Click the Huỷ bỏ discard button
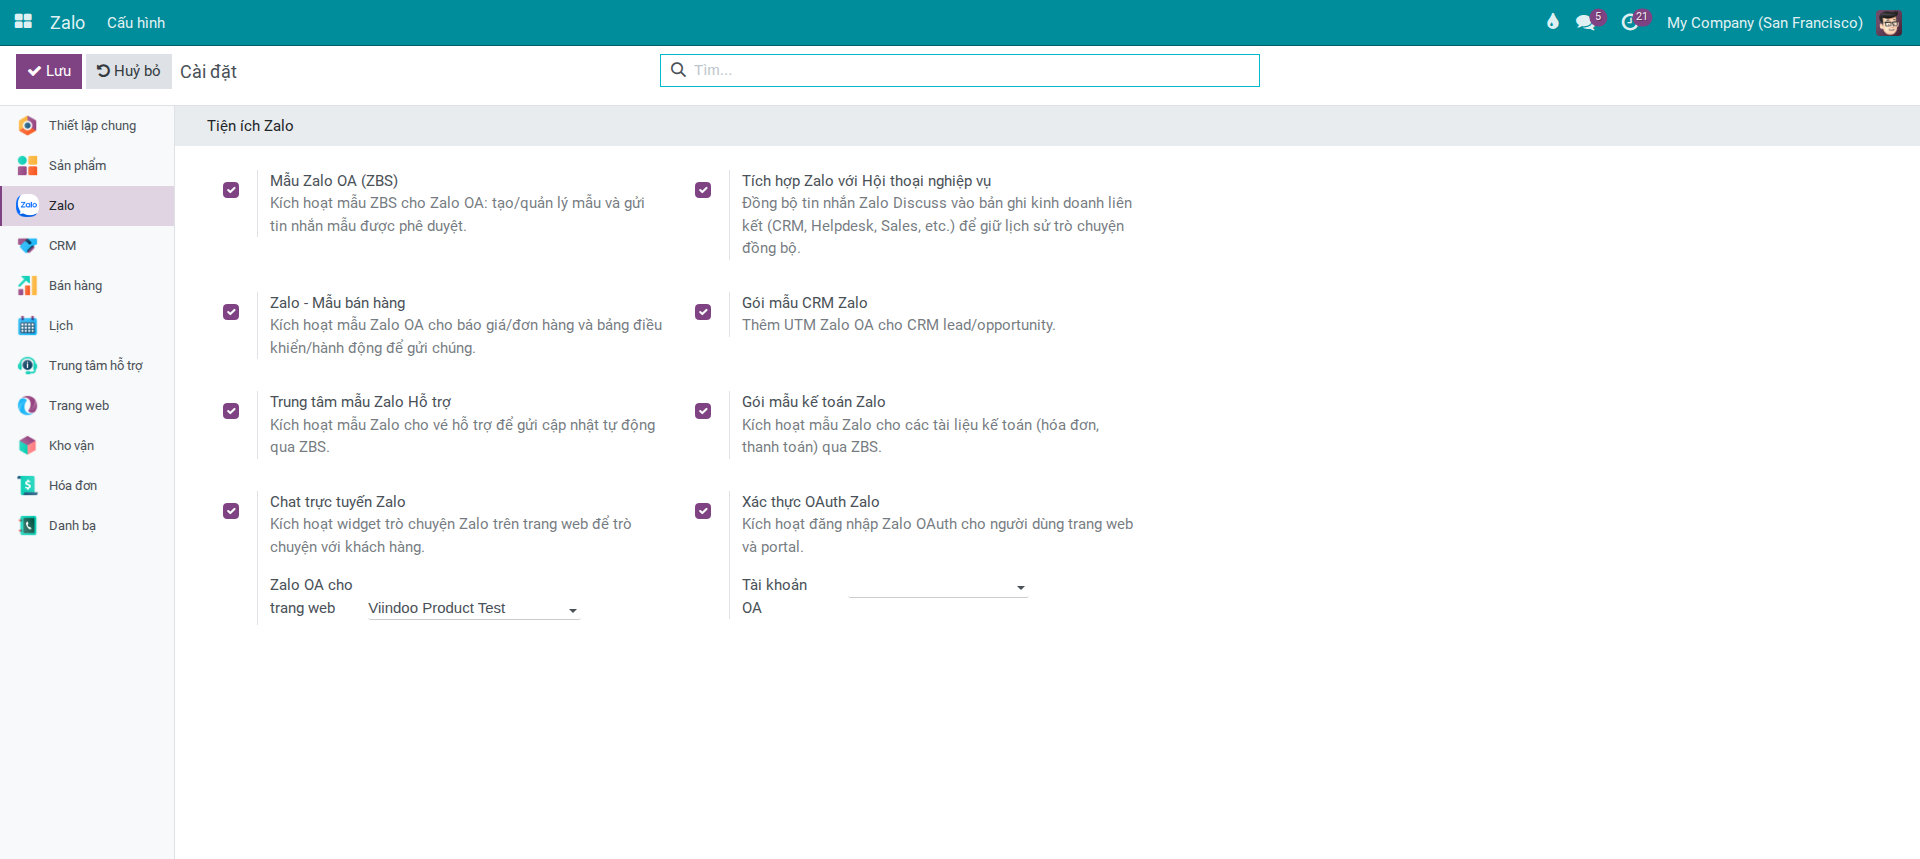The height and width of the screenshot is (859, 1920). point(129,71)
